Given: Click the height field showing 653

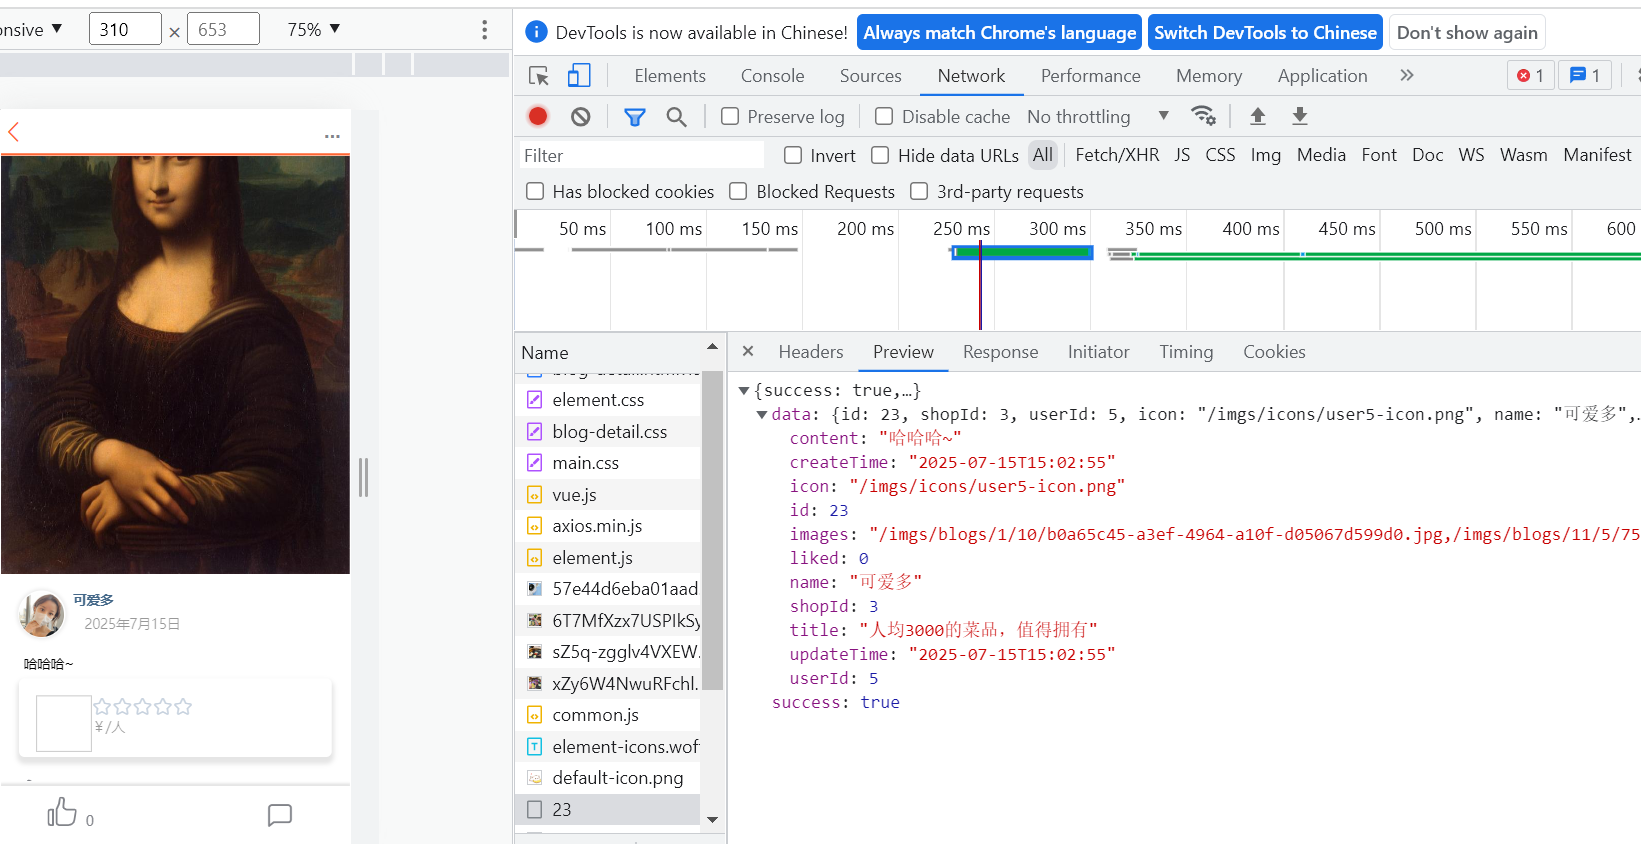Looking at the screenshot, I should point(223,29).
